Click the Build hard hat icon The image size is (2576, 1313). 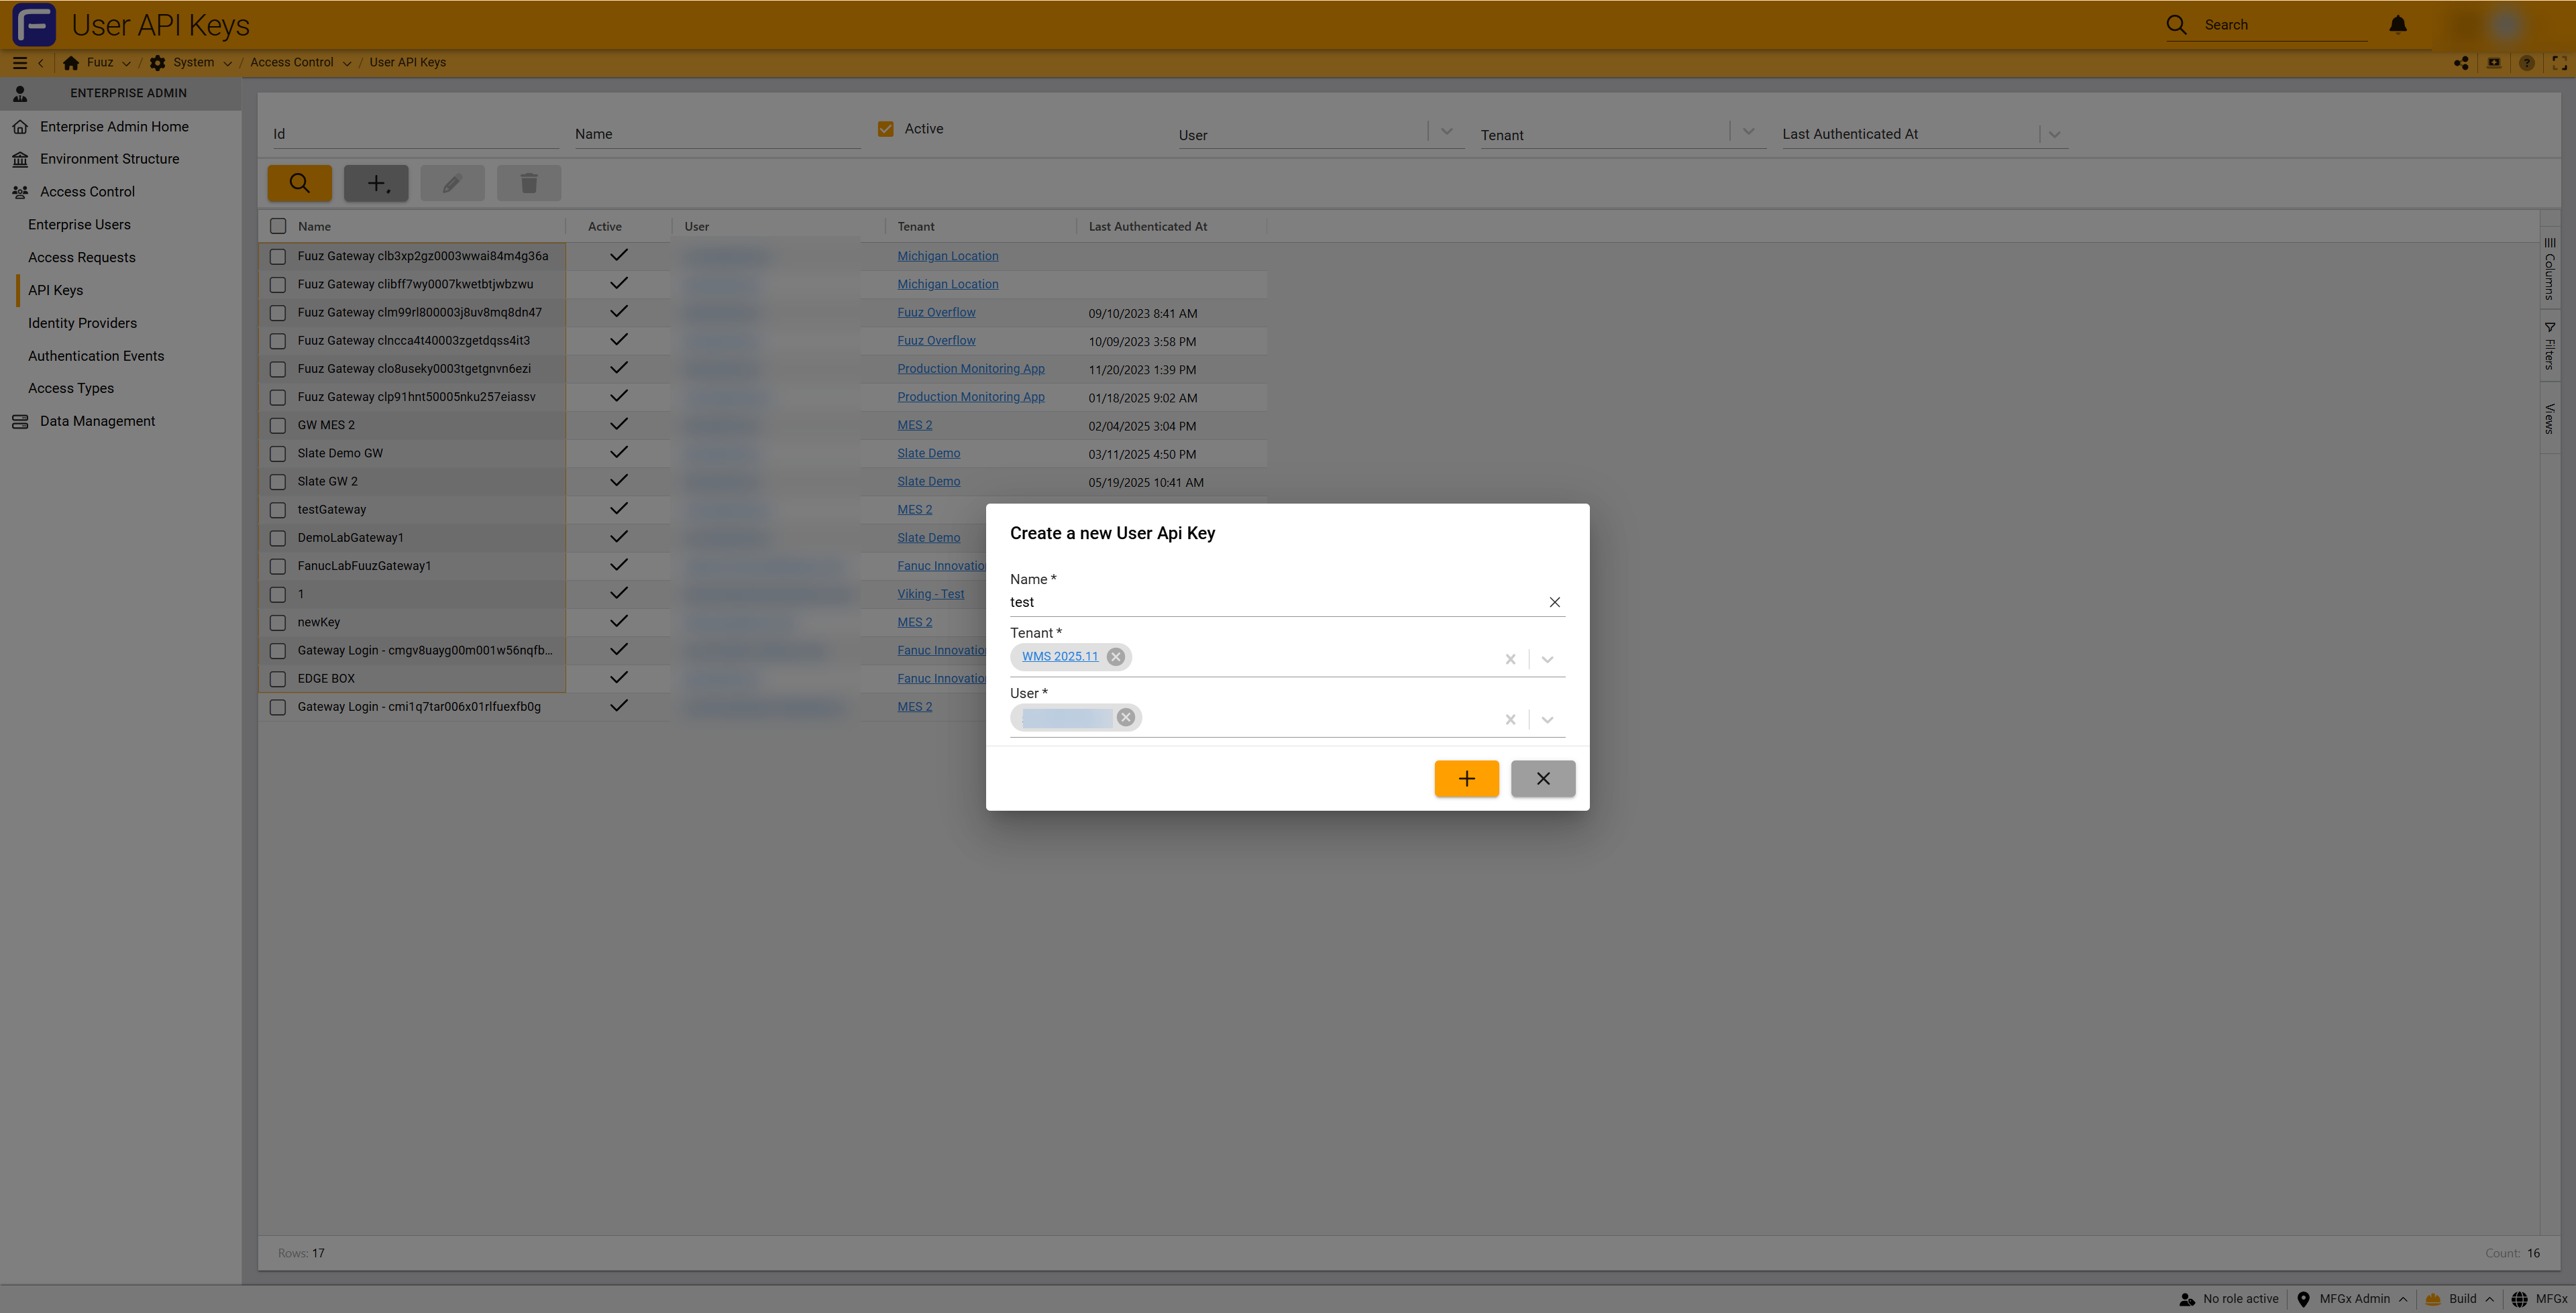point(2433,1299)
